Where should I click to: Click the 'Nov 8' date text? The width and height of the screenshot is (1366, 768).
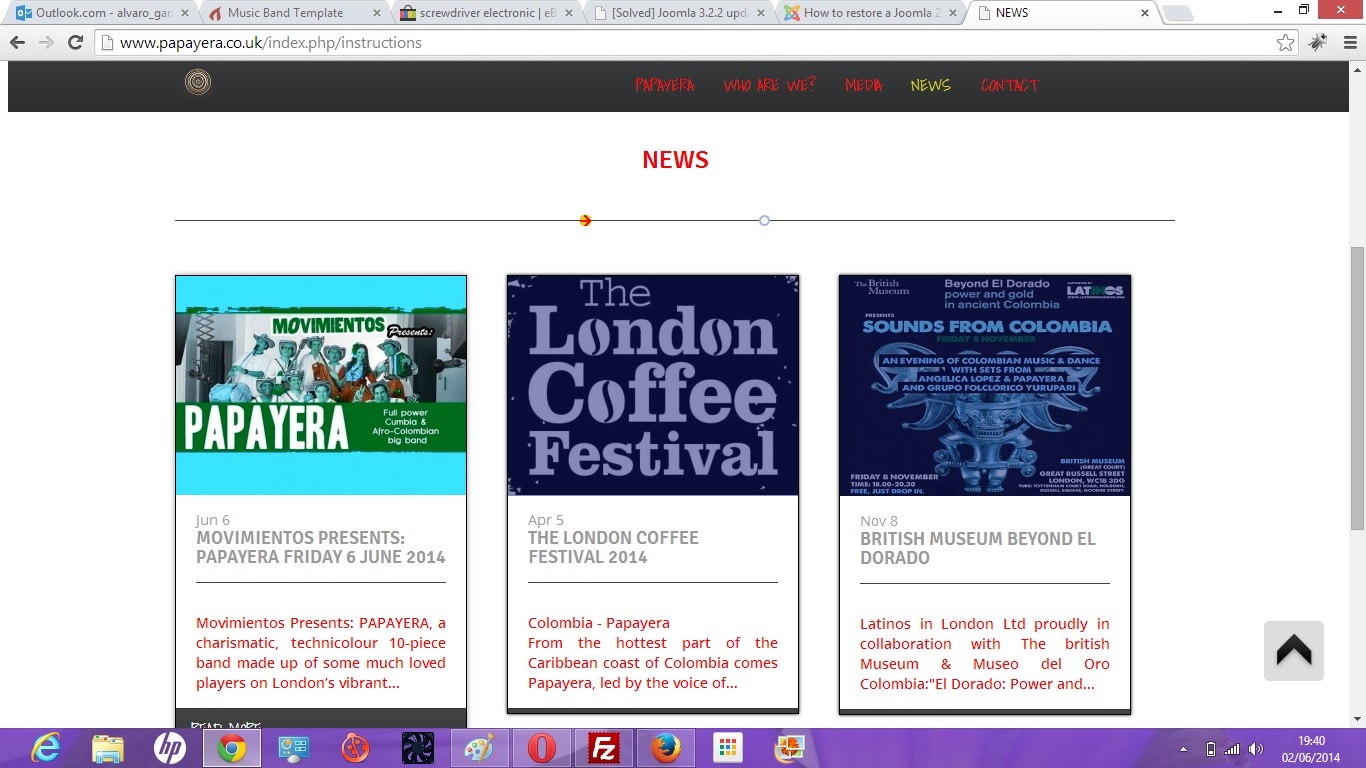pos(879,521)
